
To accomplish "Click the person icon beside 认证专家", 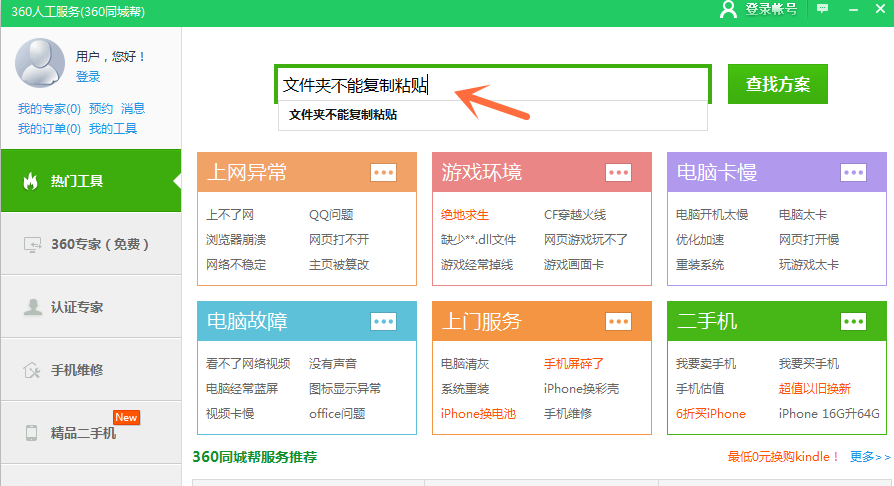I will [x=32, y=307].
